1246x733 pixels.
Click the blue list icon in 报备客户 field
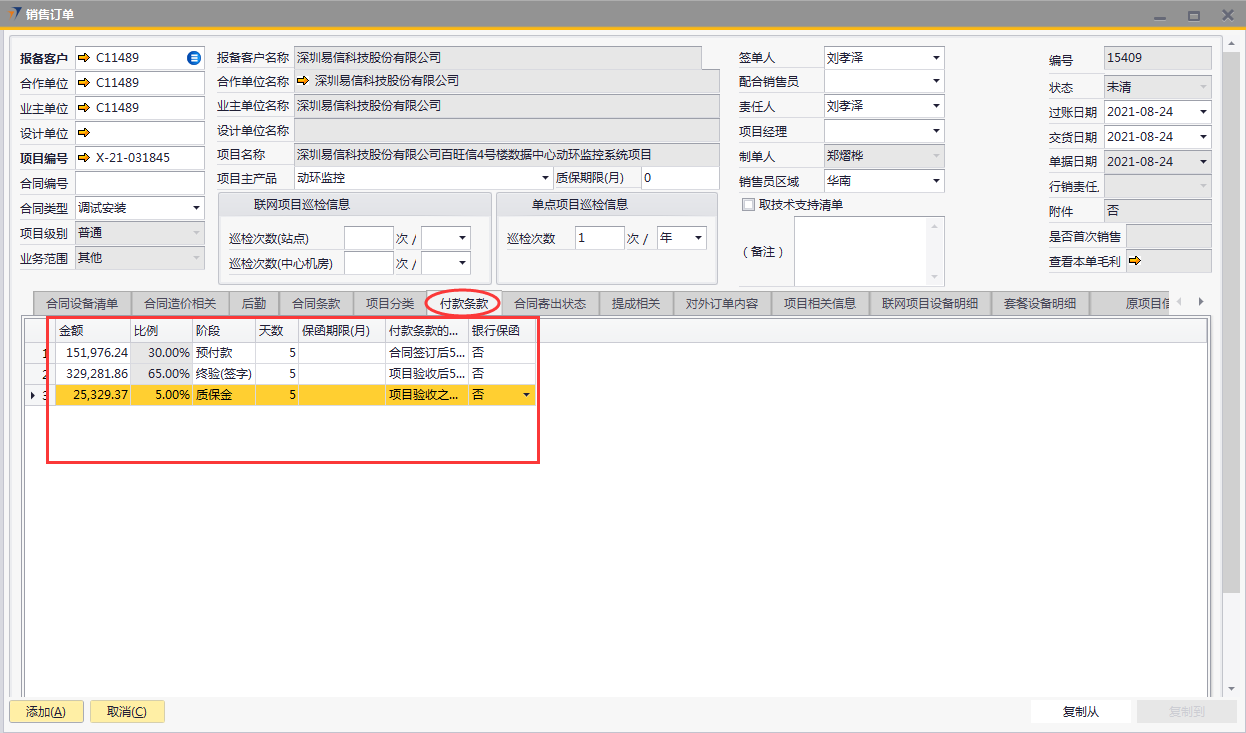tap(194, 58)
